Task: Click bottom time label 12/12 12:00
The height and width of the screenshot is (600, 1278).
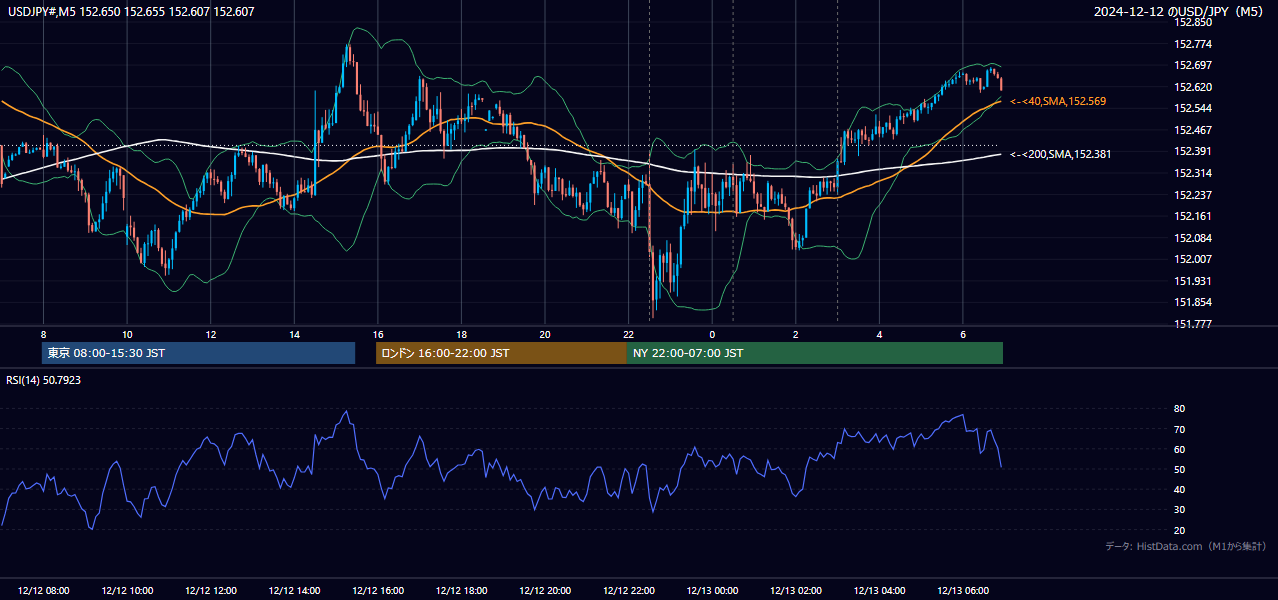Action: [x=210, y=591]
